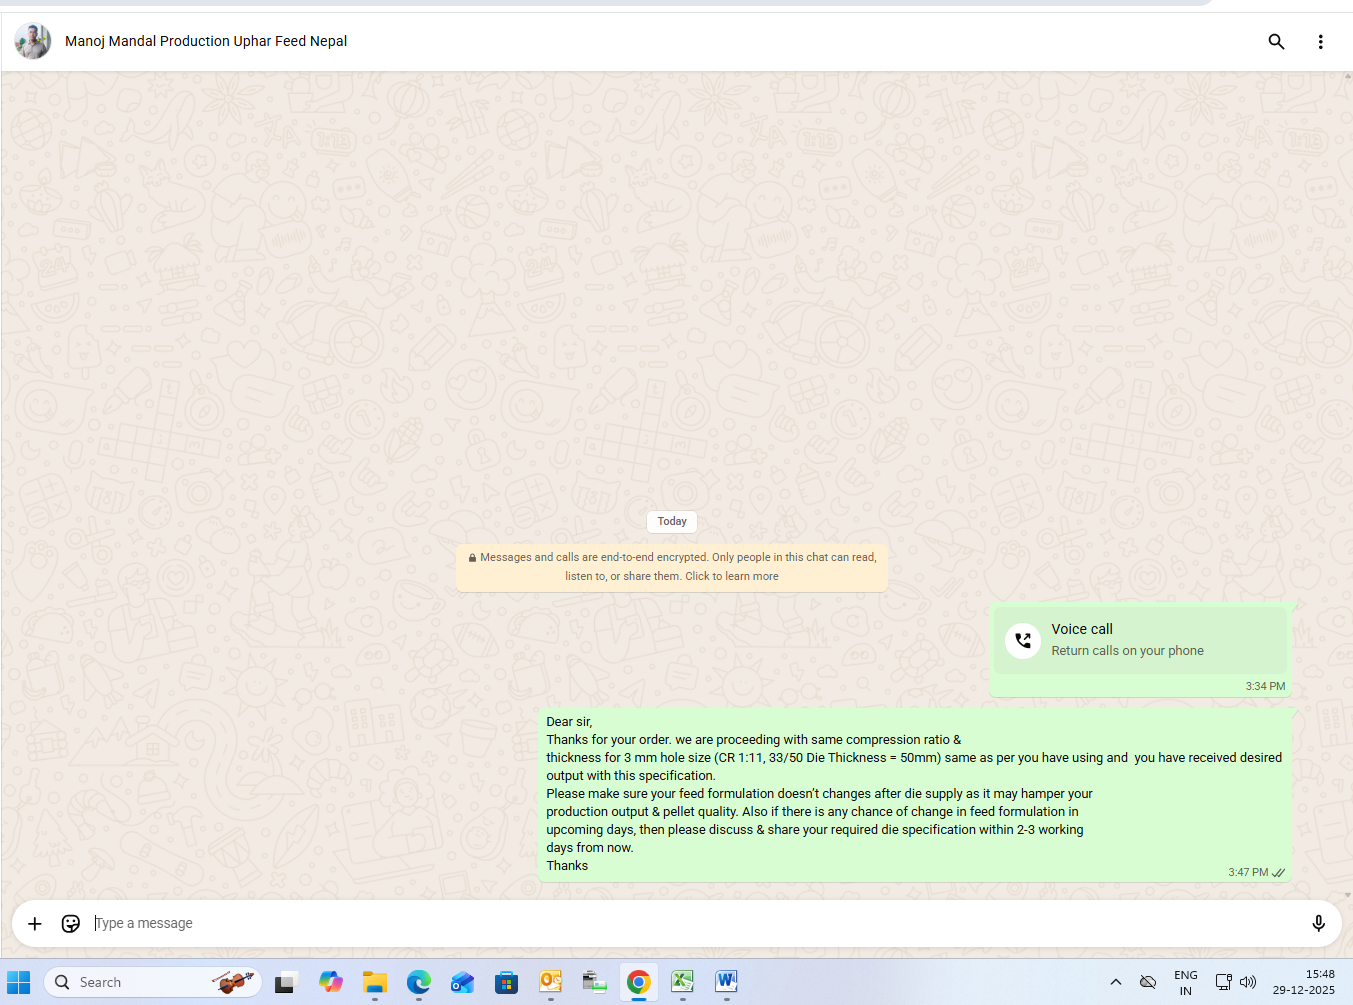The width and height of the screenshot is (1353, 1005).
Task: Click the microphone voice message icon
Action: 1318,923
